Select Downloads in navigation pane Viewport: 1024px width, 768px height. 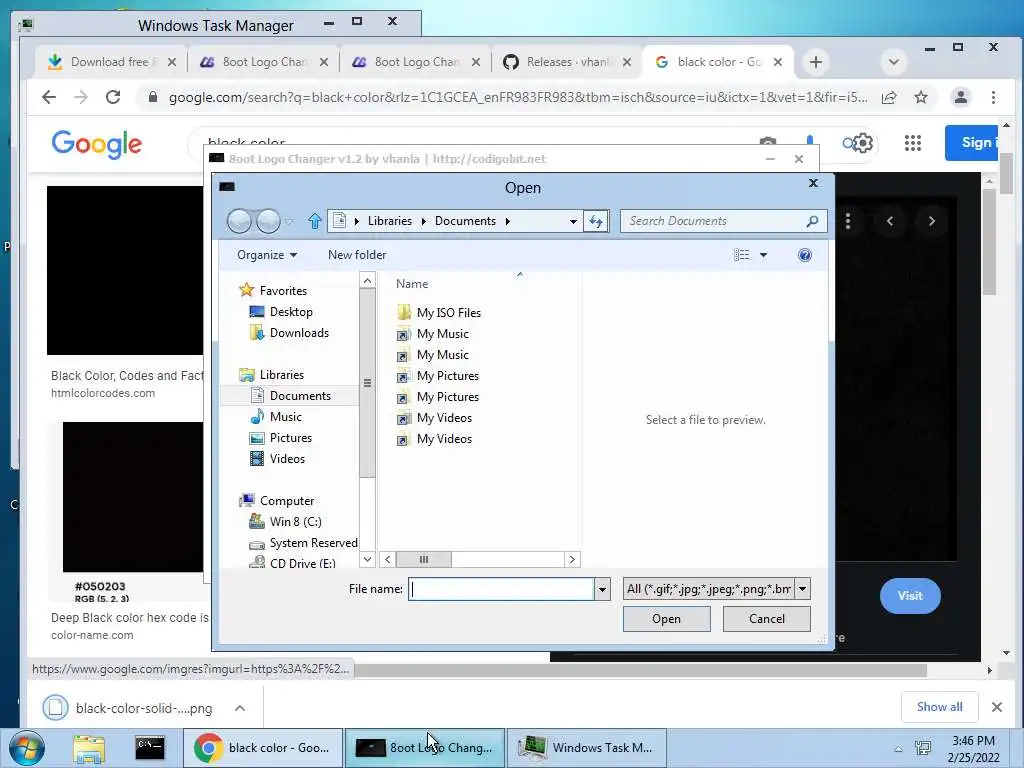(299, 332)
